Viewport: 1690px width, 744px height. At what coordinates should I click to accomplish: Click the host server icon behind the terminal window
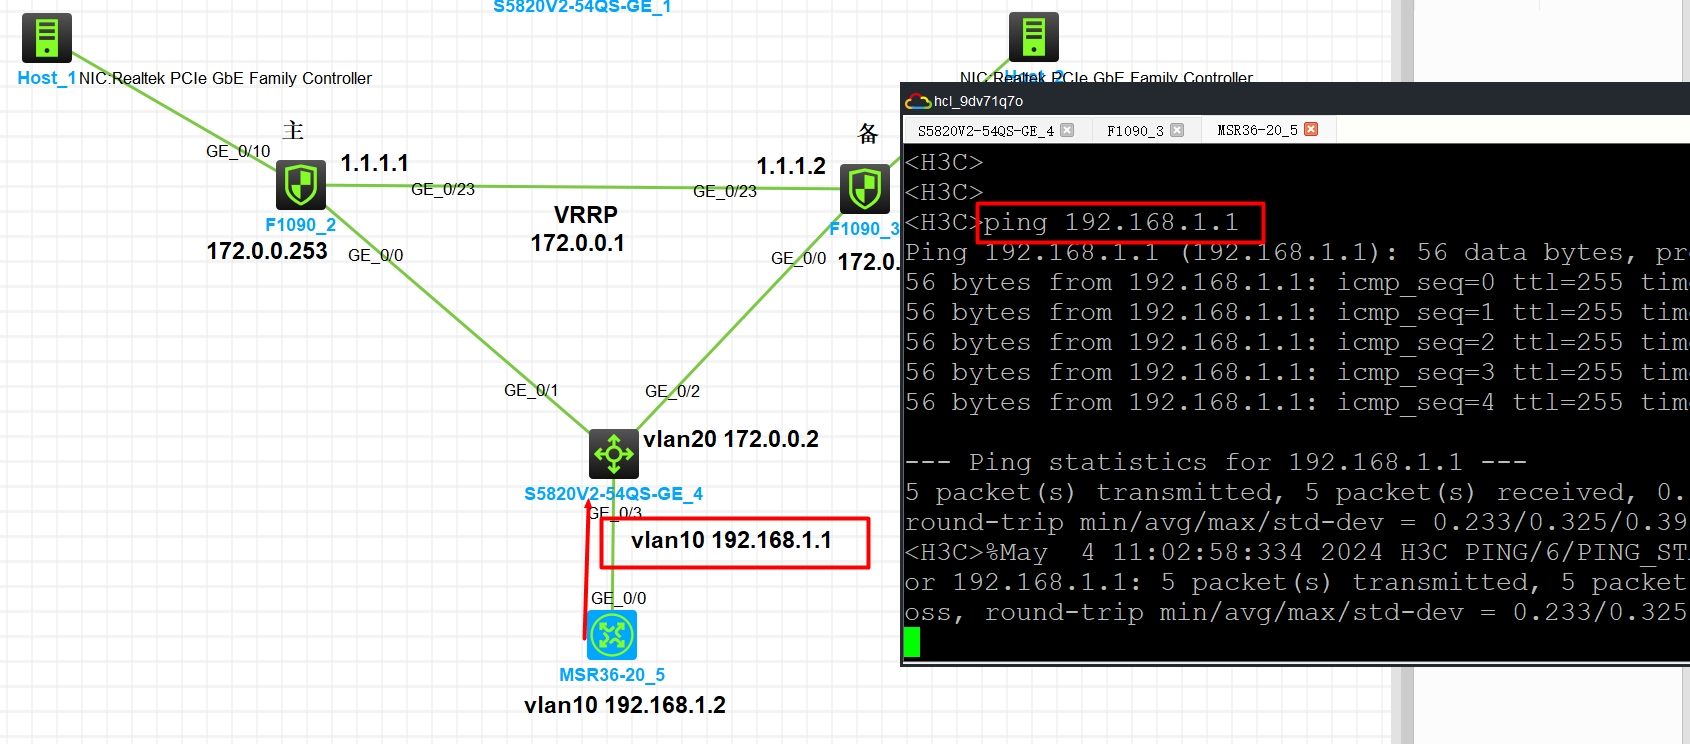1034,38
